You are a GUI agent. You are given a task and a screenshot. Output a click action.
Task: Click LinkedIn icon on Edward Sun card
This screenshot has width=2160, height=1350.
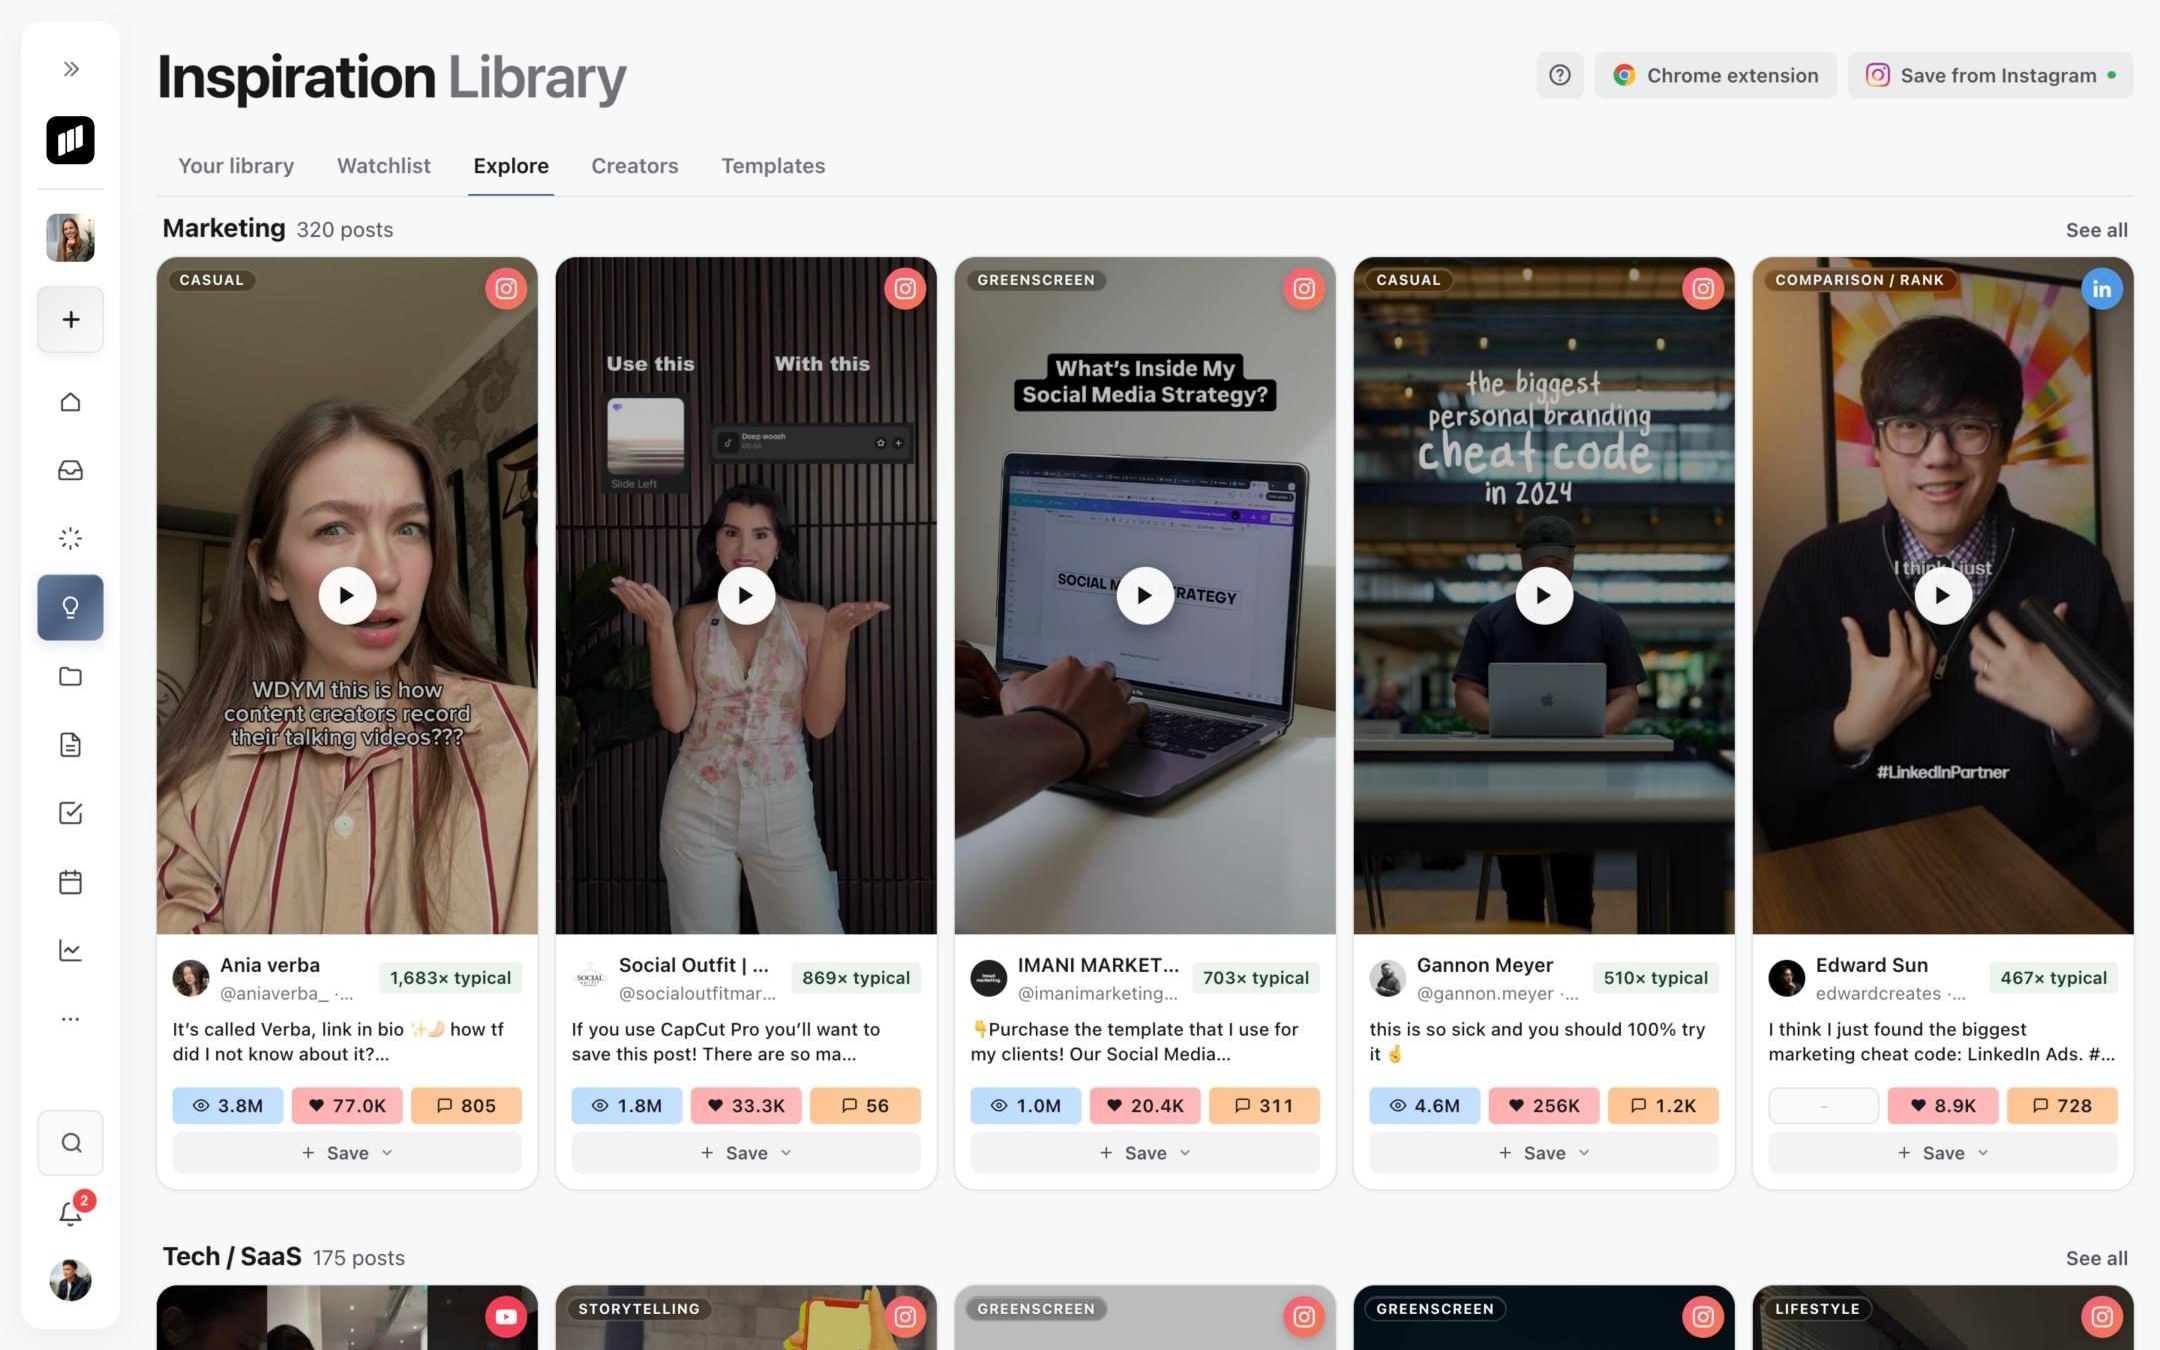[x=2102, y=289]
